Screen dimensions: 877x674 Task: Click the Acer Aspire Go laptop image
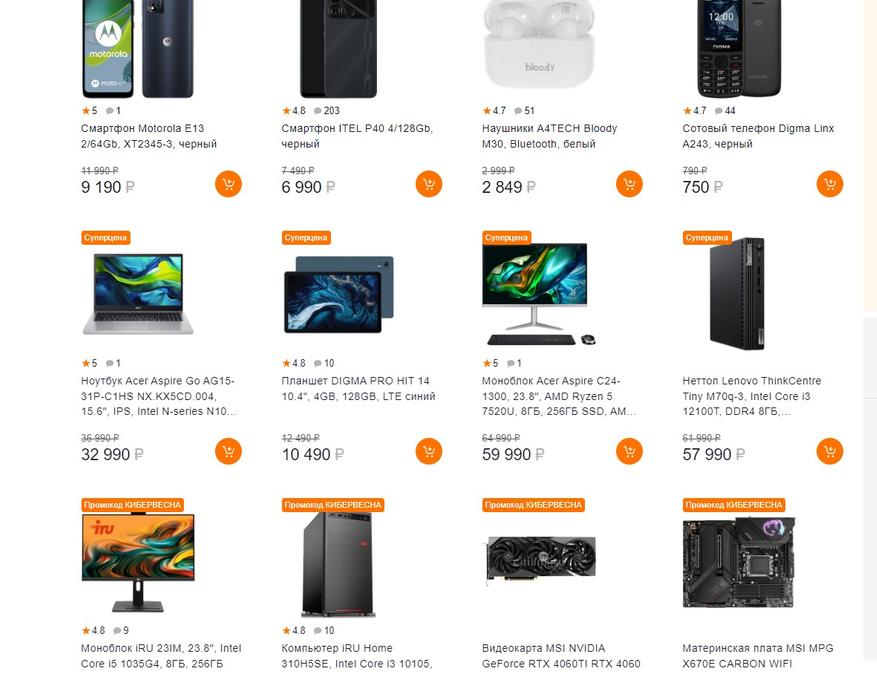pos(138,294)
